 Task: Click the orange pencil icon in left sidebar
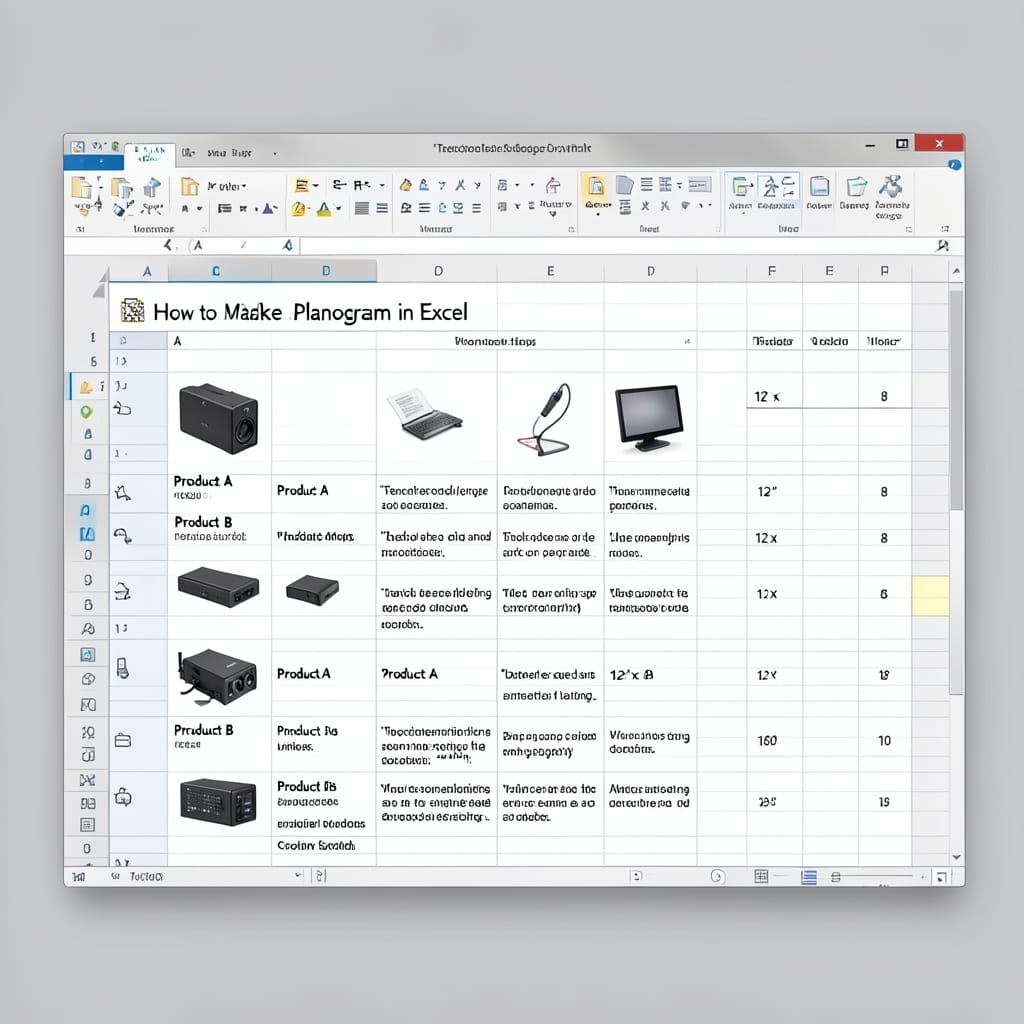86,387
